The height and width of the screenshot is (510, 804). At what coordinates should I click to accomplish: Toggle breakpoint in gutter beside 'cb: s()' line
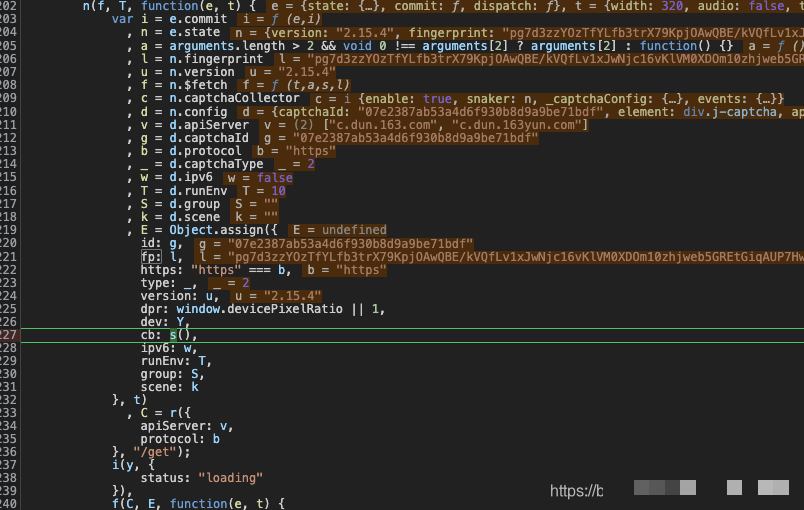[8, 335]
